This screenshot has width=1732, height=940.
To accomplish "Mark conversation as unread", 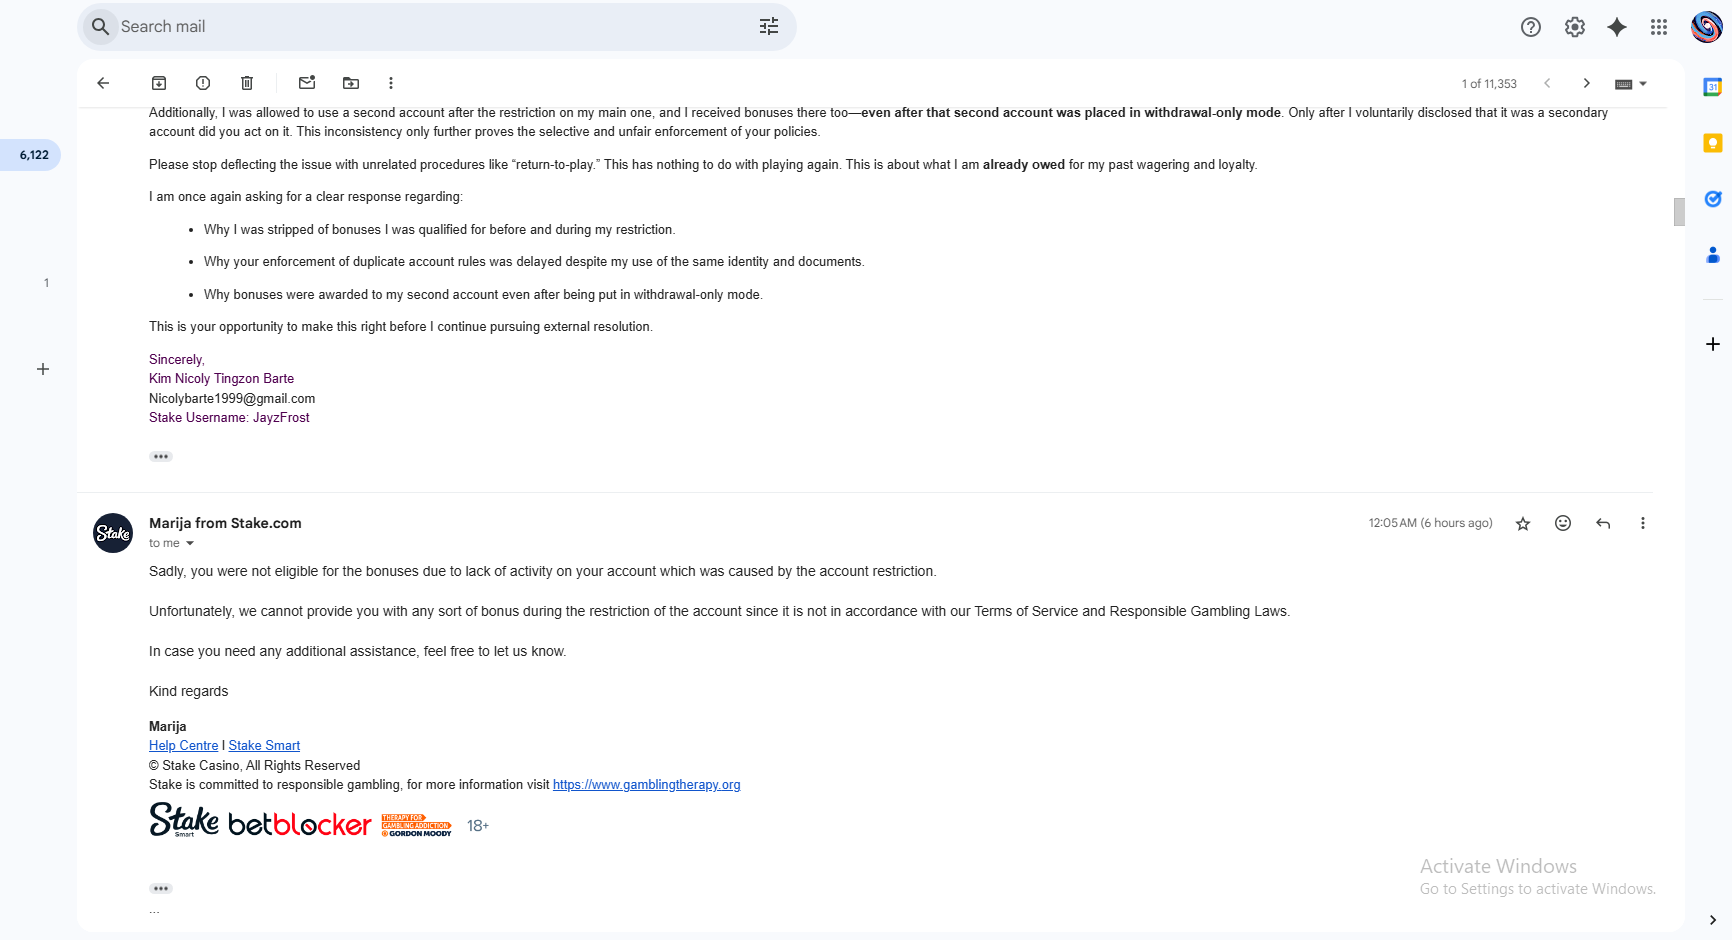I will pos(307,83).
